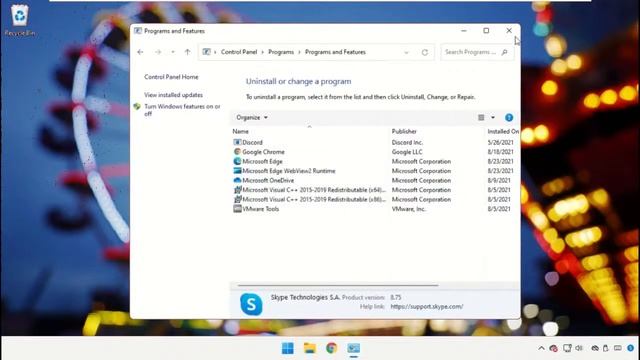640x360 pixels.
Task: Open Google Chrome from the taskbar
Action: point(332,348)
